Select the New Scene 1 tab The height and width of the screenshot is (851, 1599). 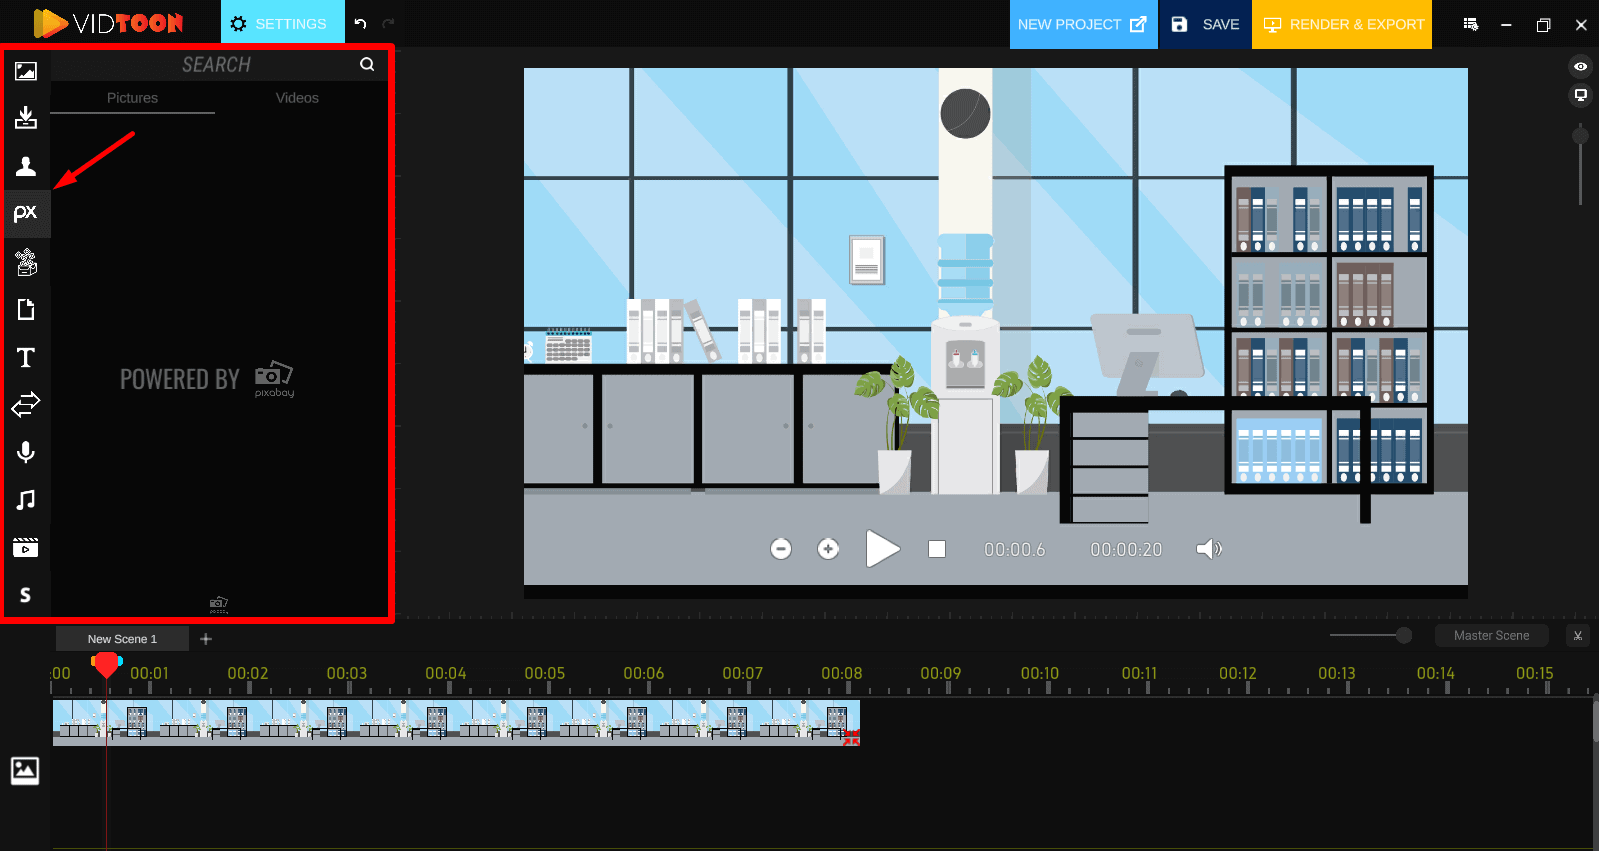coord(122,639)
